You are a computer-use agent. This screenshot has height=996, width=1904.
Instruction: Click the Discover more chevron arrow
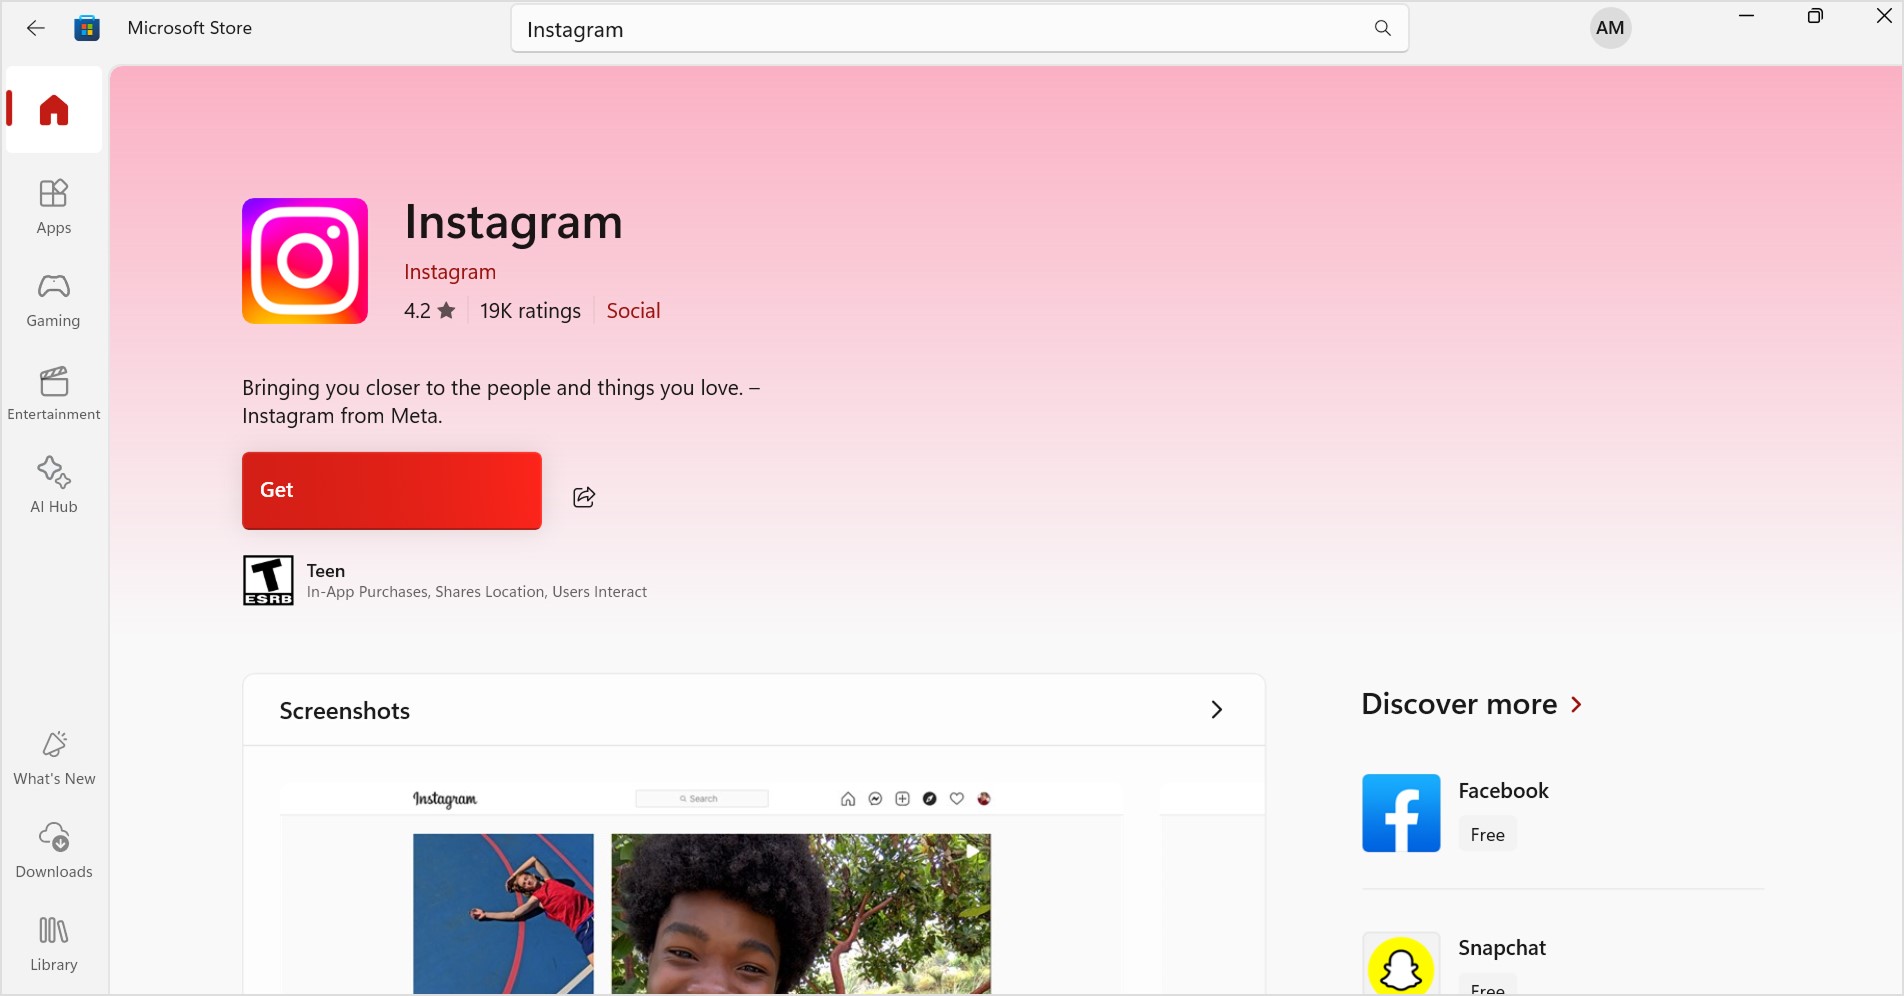[1577, 705]
